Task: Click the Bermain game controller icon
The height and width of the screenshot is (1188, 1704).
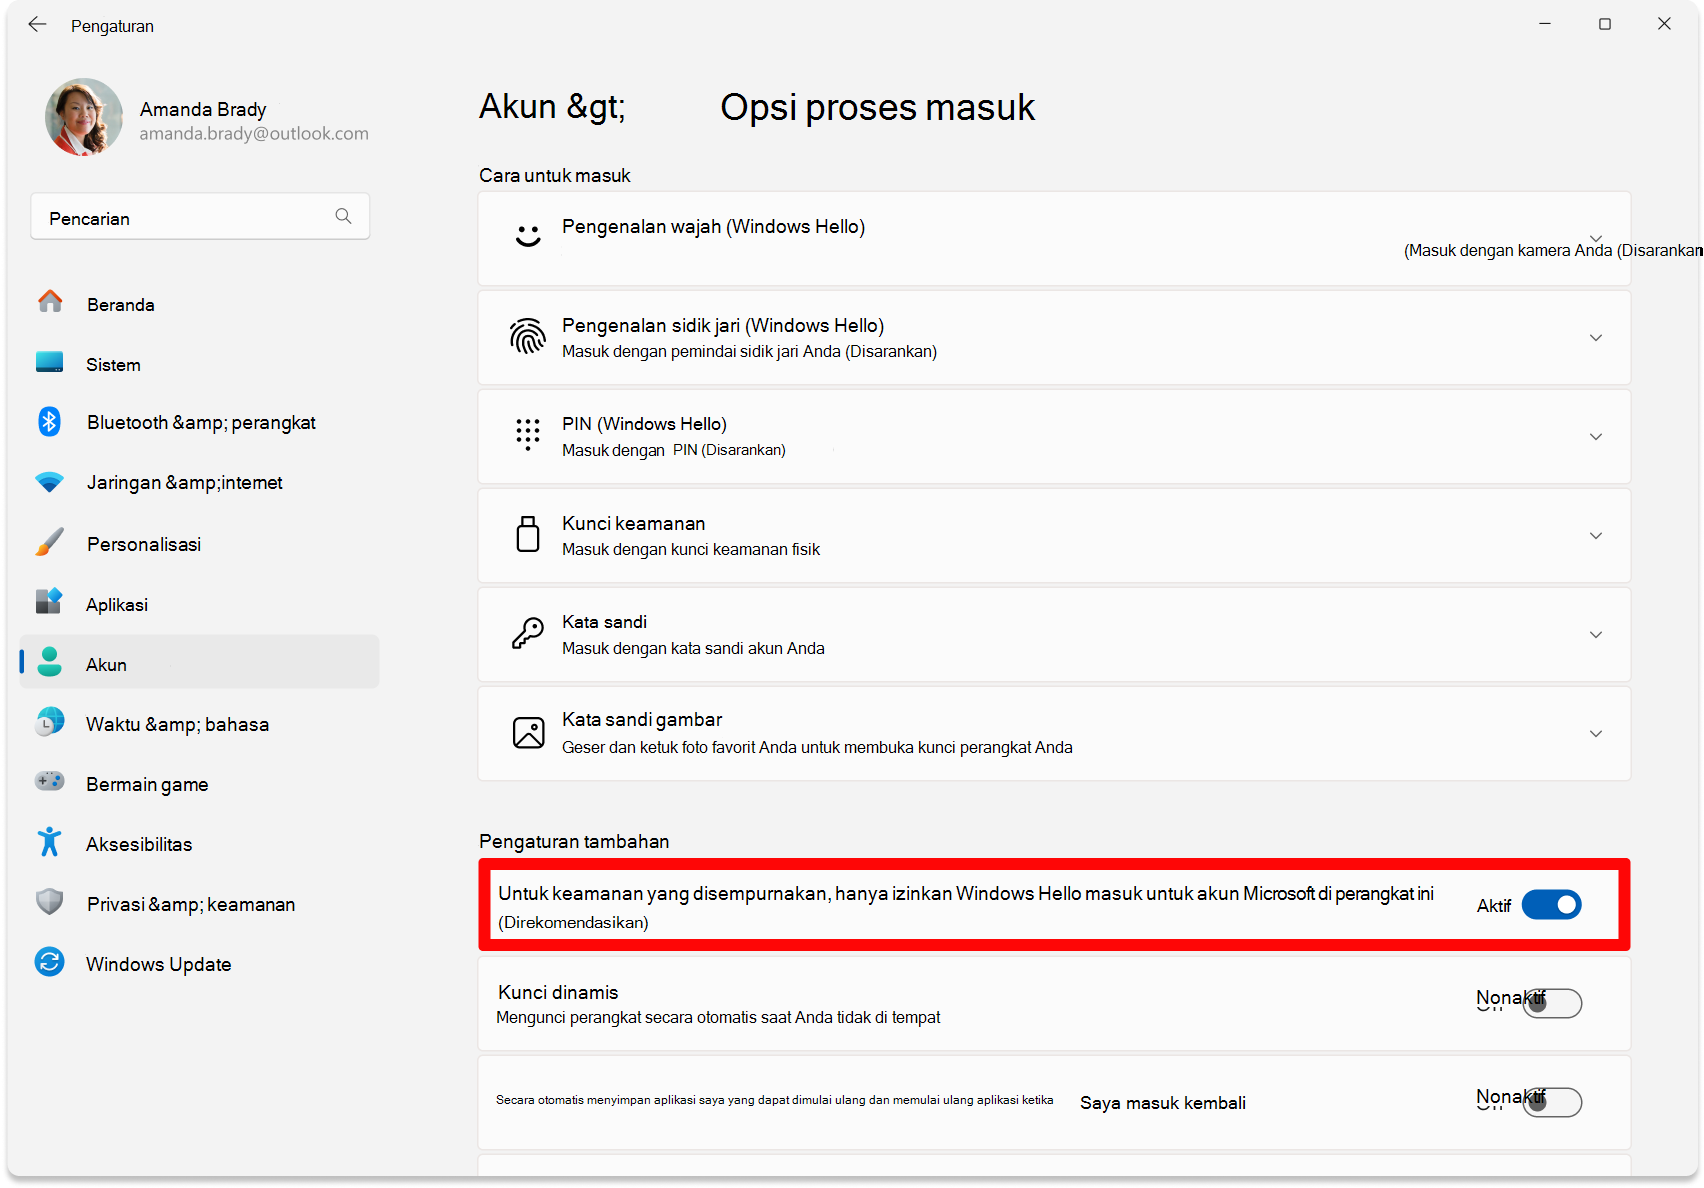Action: click(50, 781)
